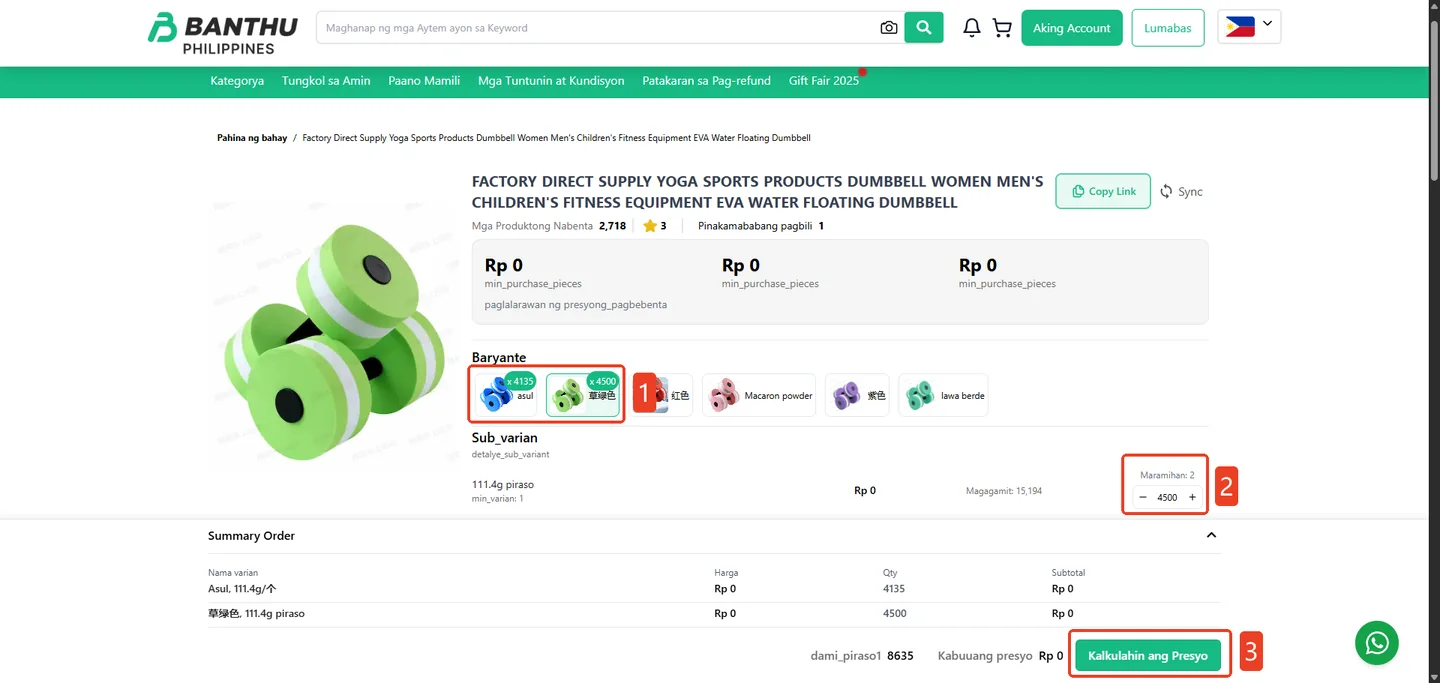The height and width of the screenshot is (683, 1440).
Task: Open Mga Tuntunin at Kundisyon page
Action: (x=551, y=81)
